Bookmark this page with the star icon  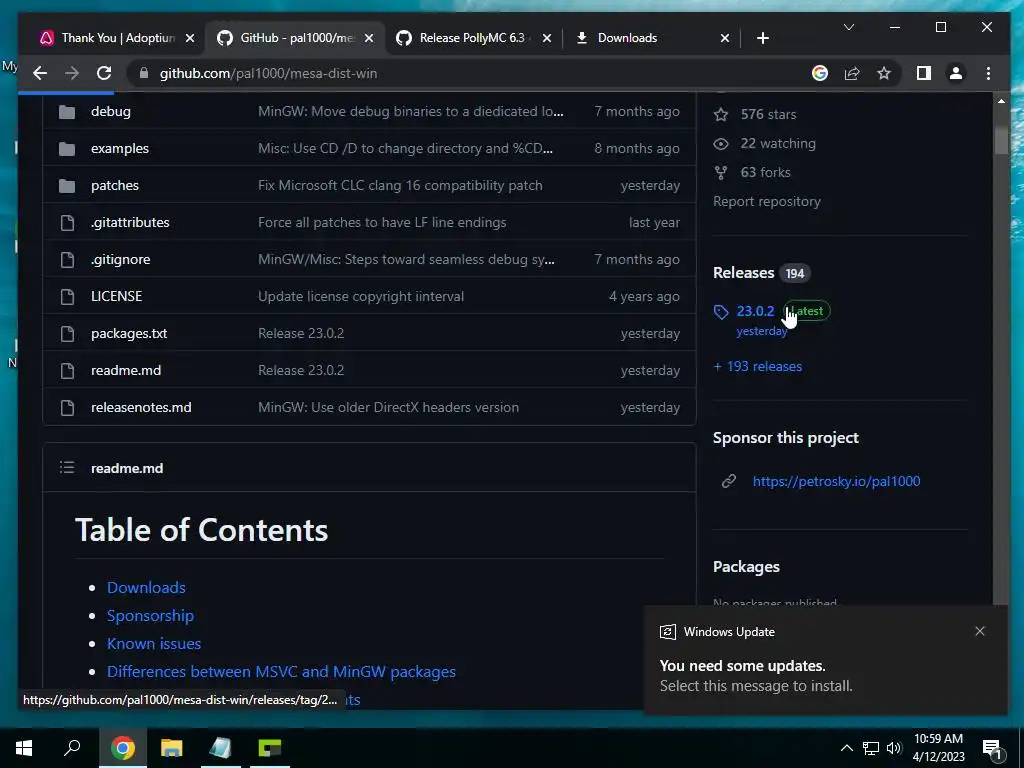884,73
